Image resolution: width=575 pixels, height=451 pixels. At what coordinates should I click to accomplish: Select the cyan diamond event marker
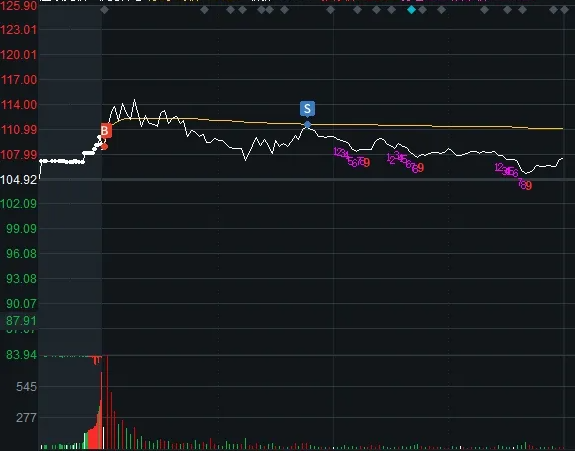click(411, 10)
